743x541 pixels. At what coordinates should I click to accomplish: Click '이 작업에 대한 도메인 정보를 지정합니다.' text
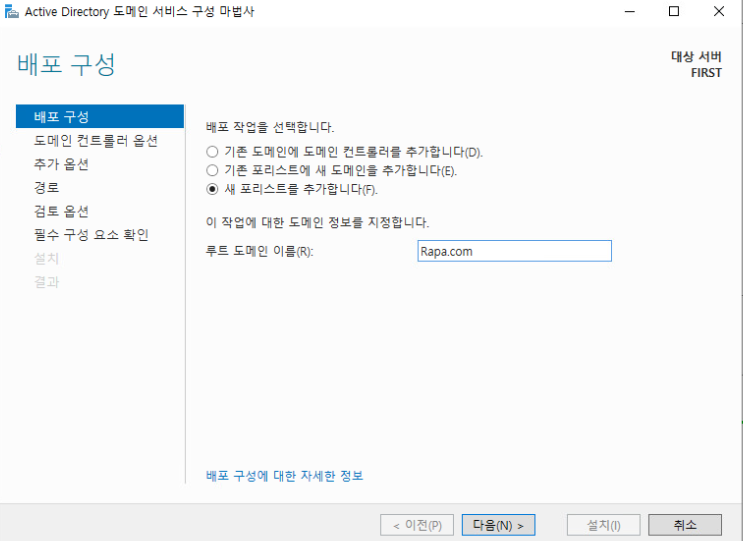[x=317, y=222]
